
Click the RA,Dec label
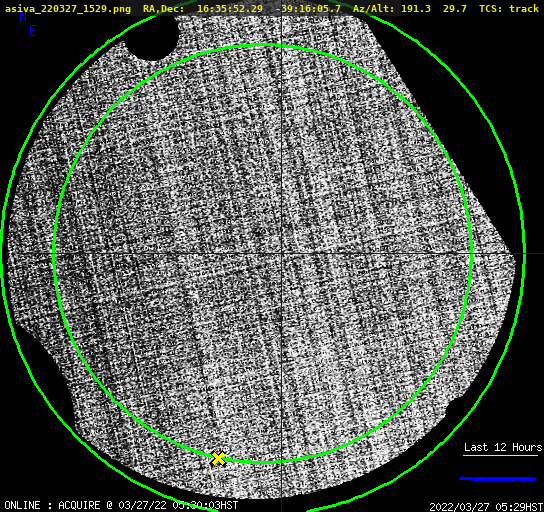click(164, 9)
